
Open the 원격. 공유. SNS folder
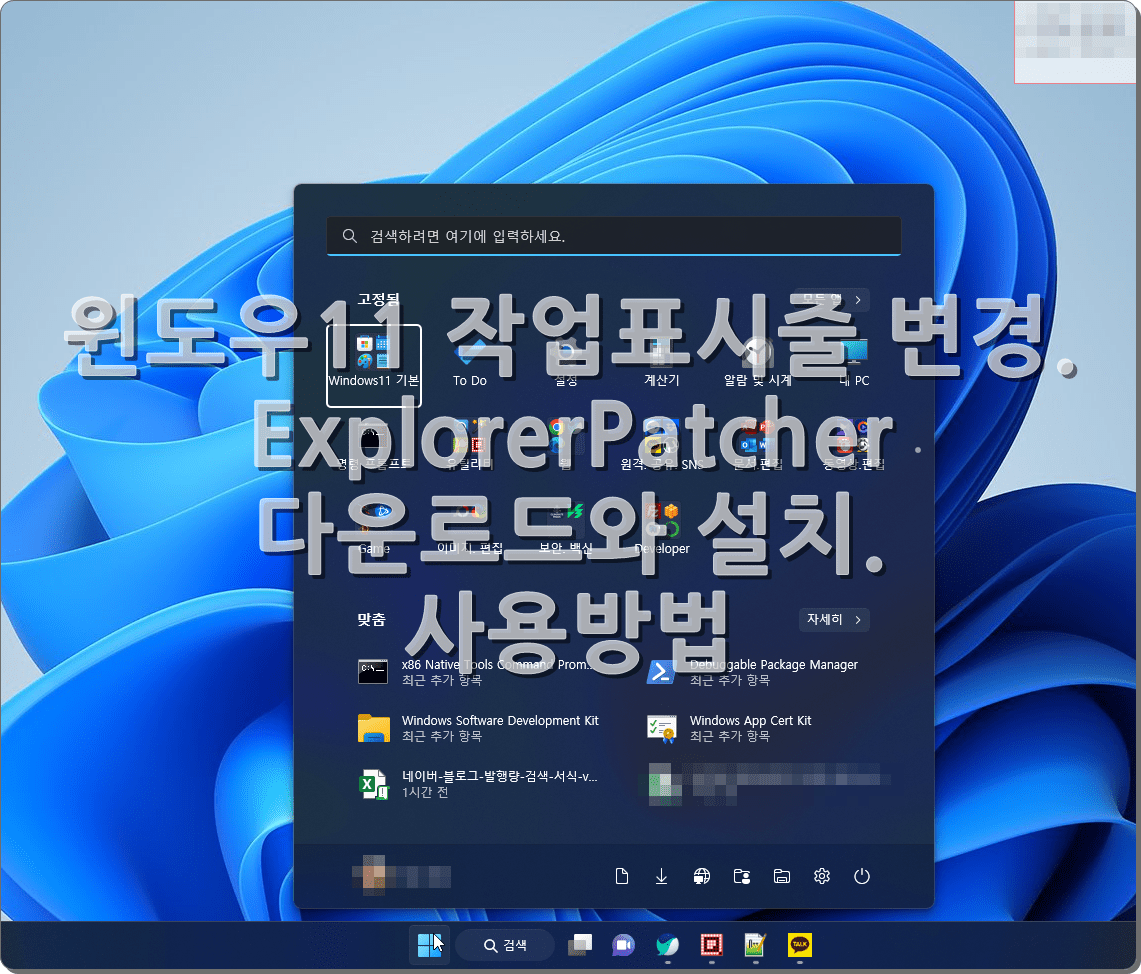coord(661,445)
